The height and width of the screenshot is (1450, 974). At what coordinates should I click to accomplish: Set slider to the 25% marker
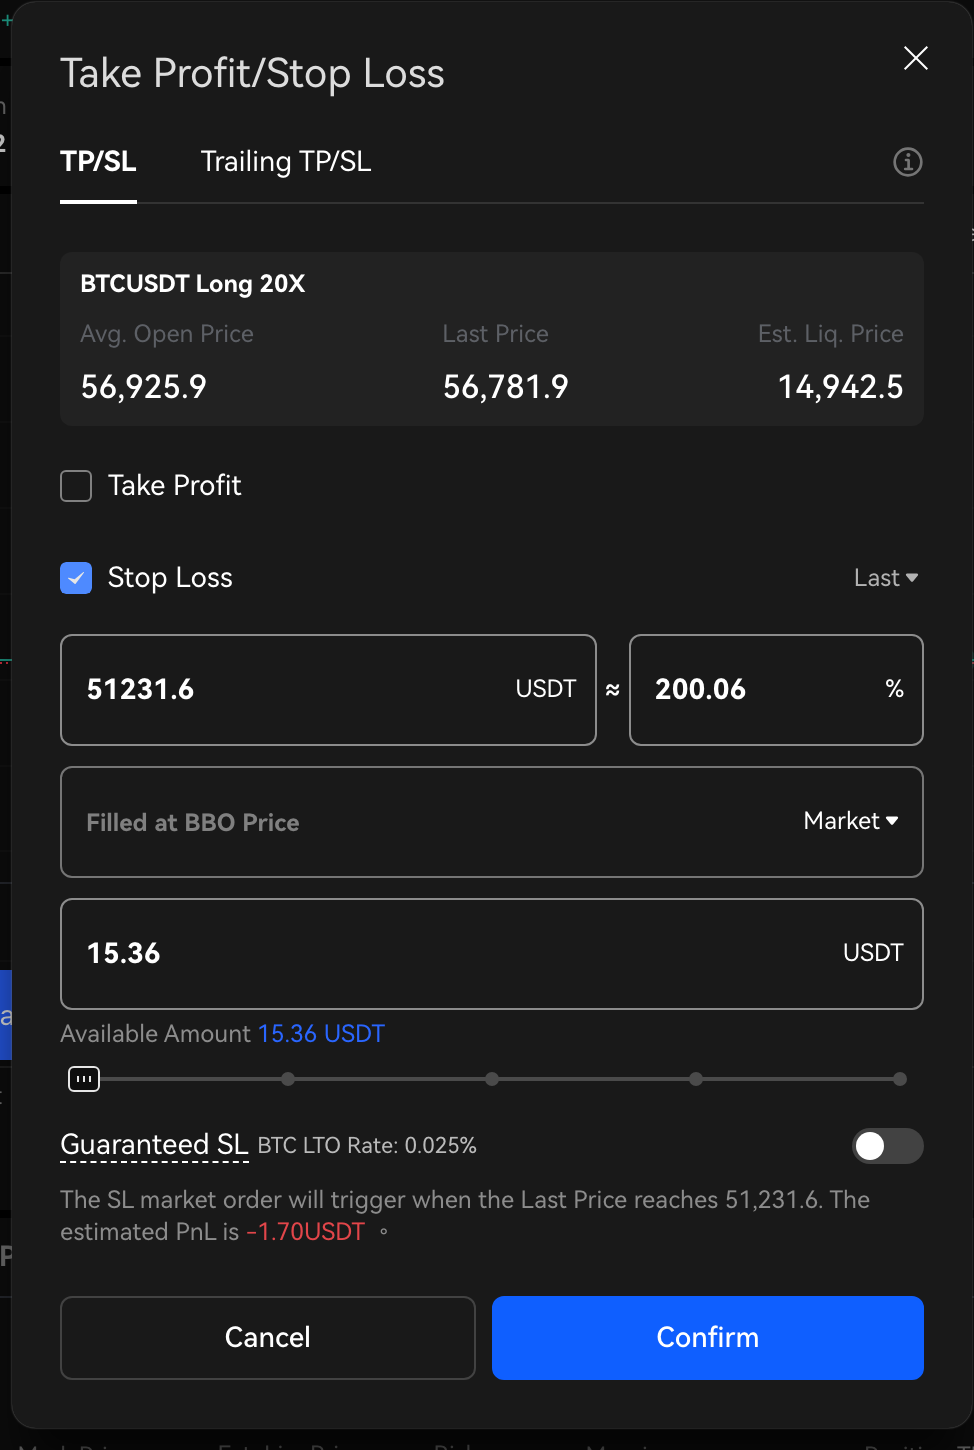[288, 1079]
